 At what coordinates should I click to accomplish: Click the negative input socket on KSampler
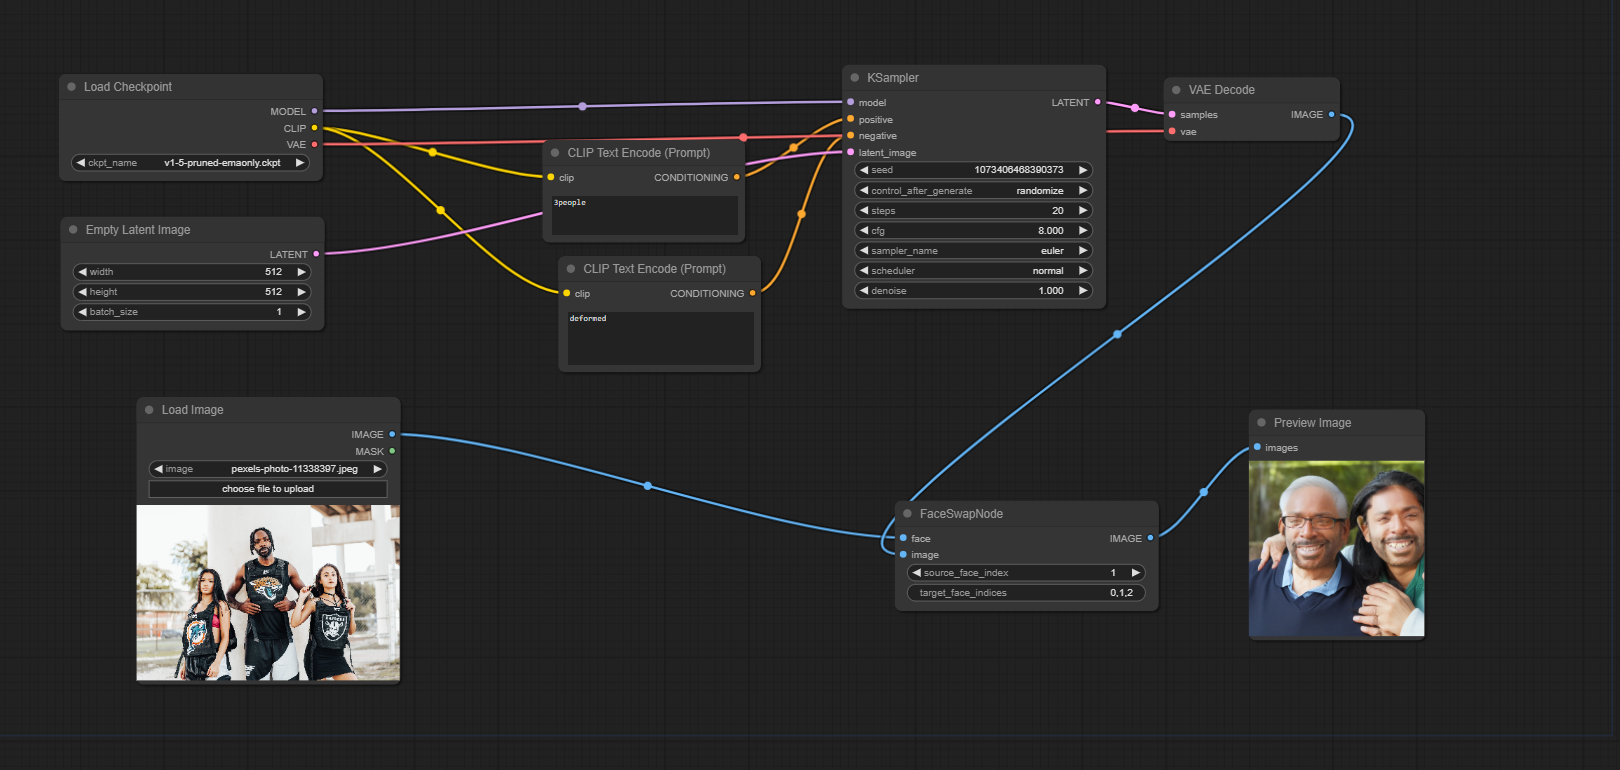pyautogui.click(x=850, y=136)
